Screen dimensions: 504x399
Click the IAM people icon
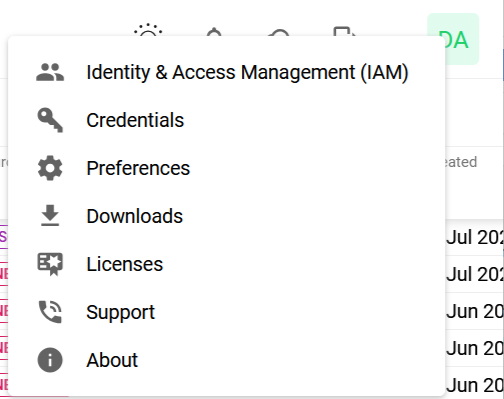(50, 72)
